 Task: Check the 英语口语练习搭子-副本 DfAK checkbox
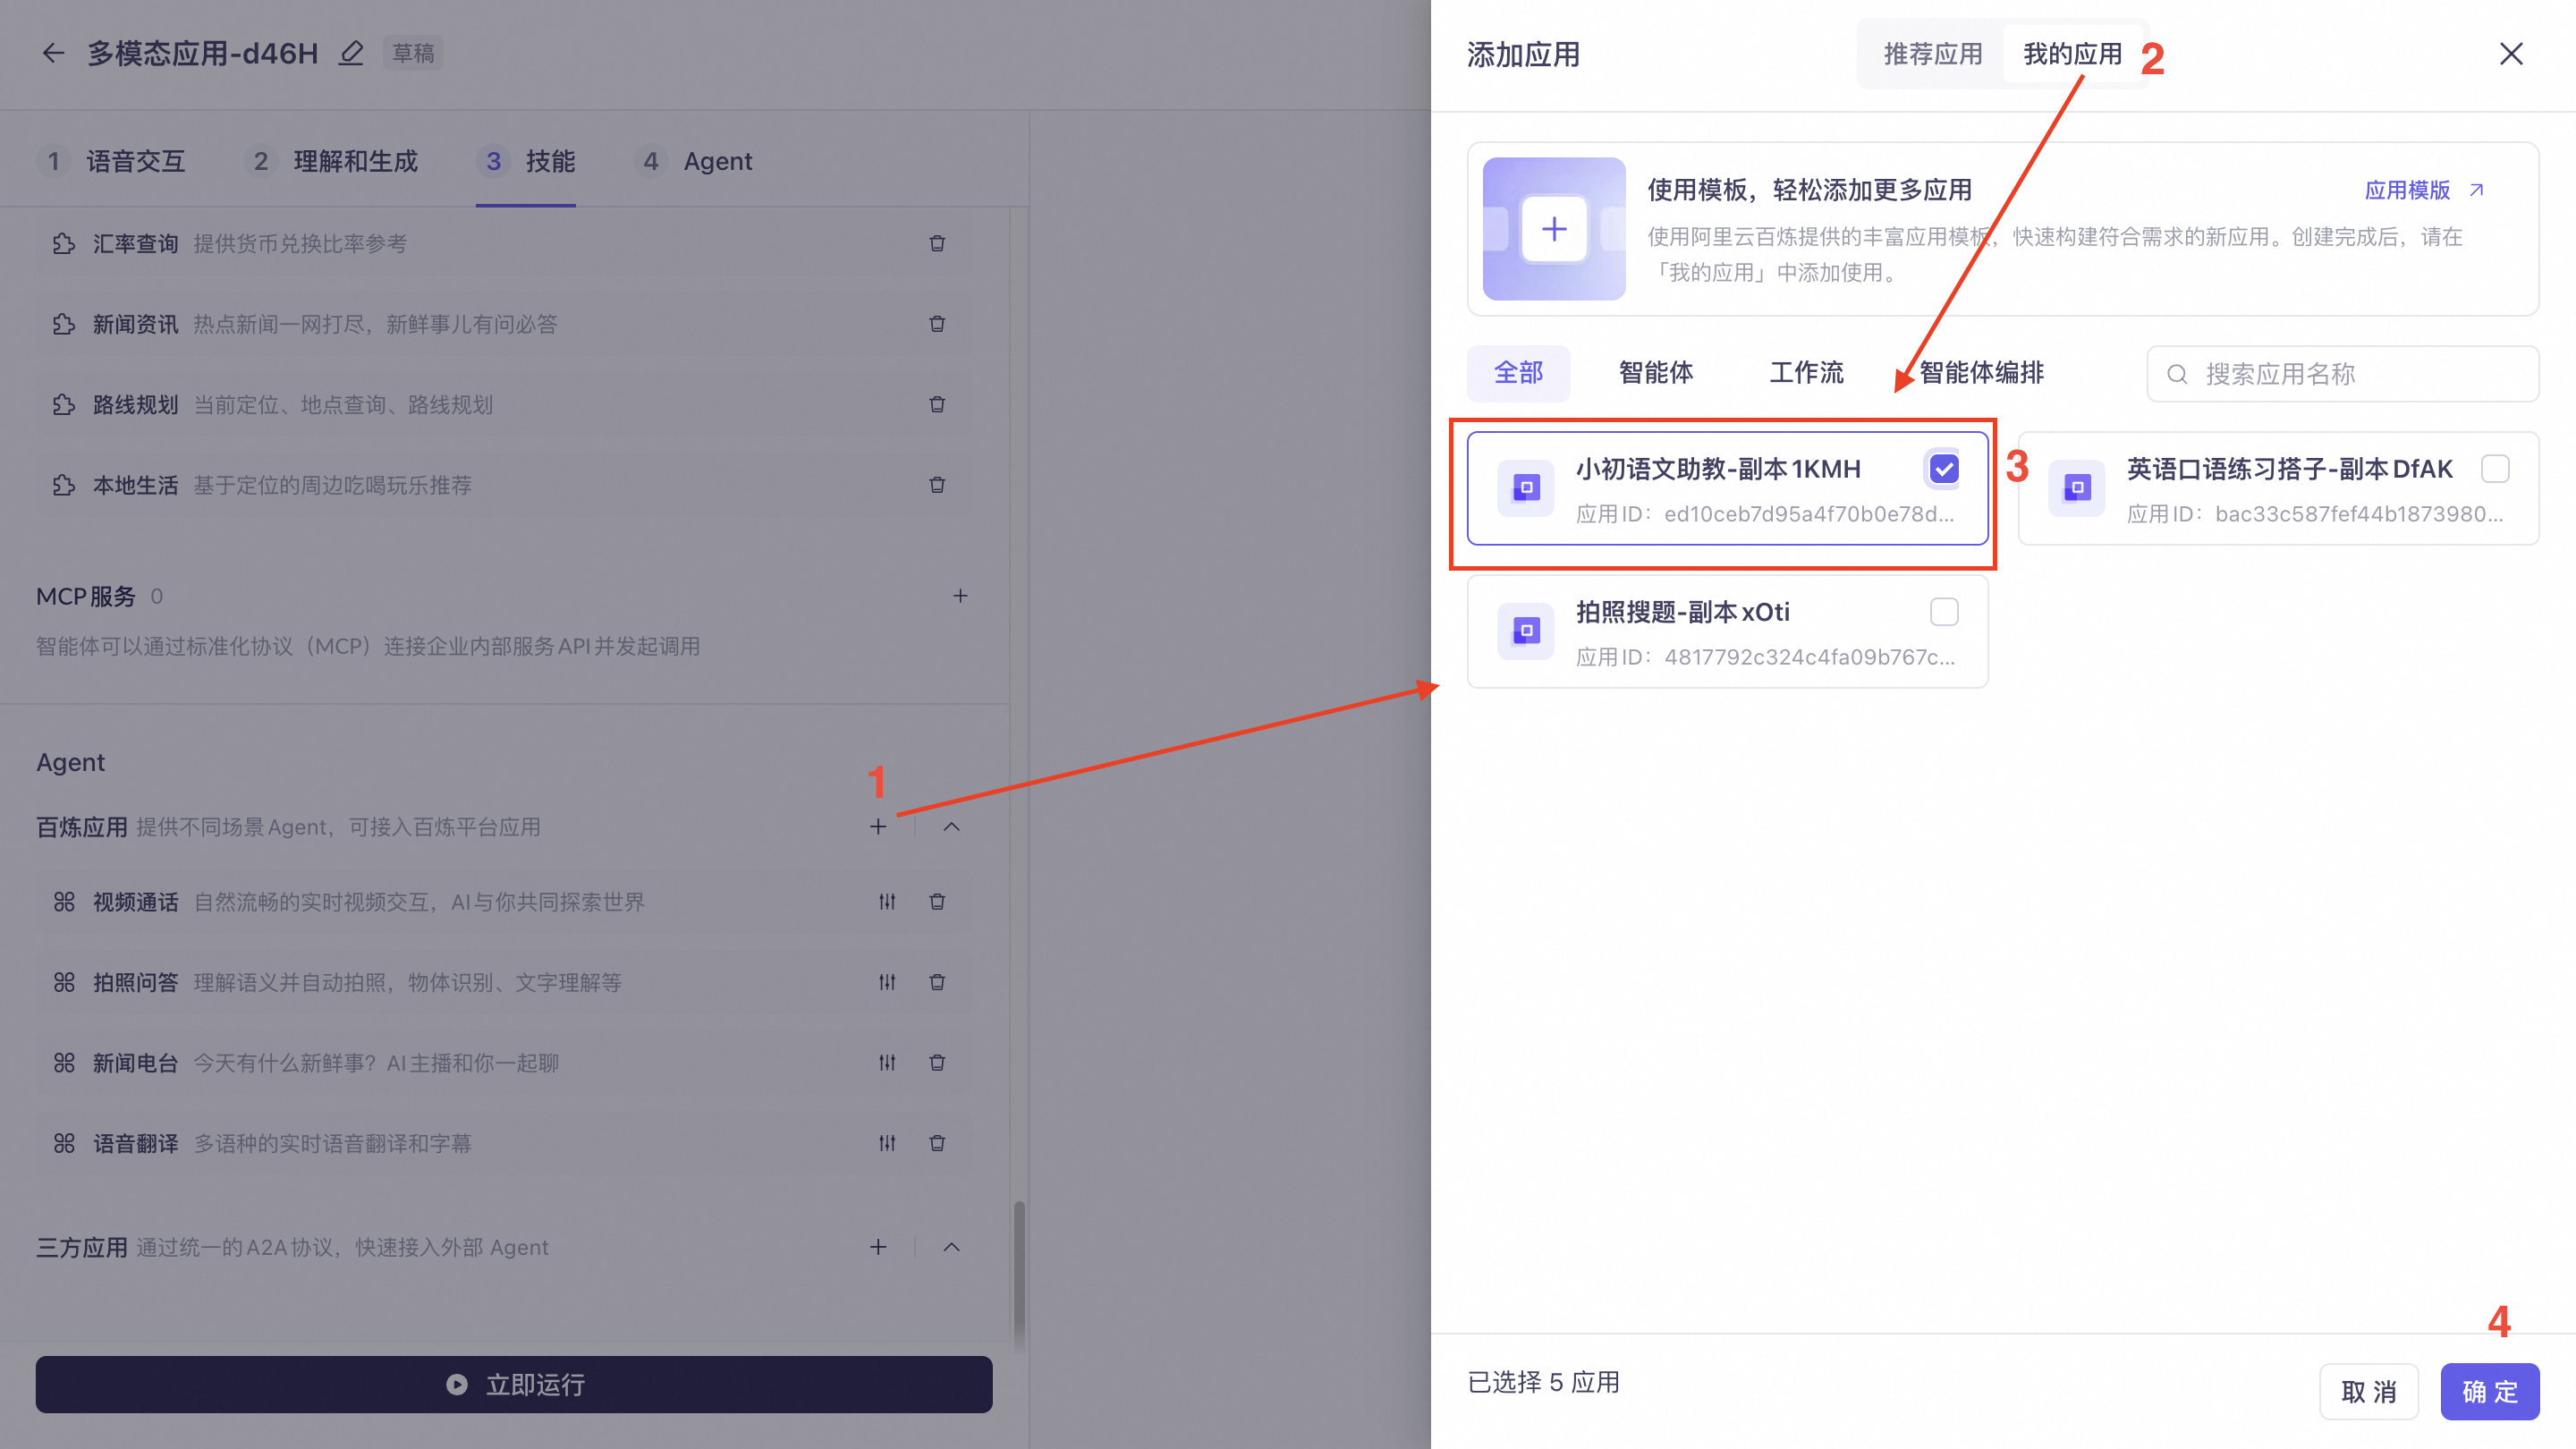(x=2495, y=469)
